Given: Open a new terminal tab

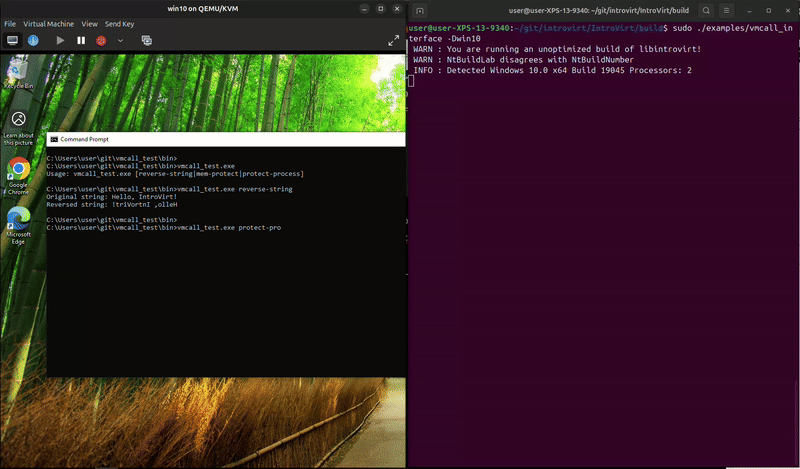Looking at the screenshot, I should (420, 10).
